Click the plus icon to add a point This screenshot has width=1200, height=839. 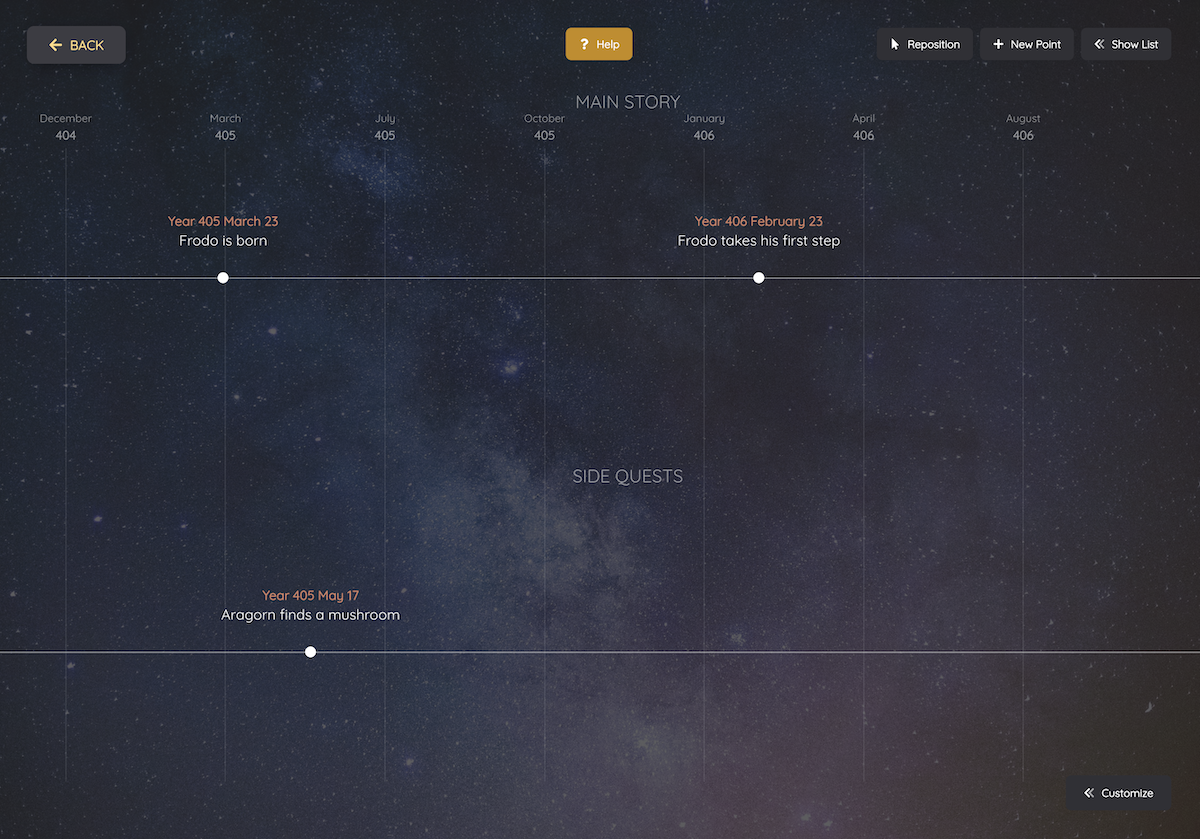pyautogui.click(x=996, y=43)
